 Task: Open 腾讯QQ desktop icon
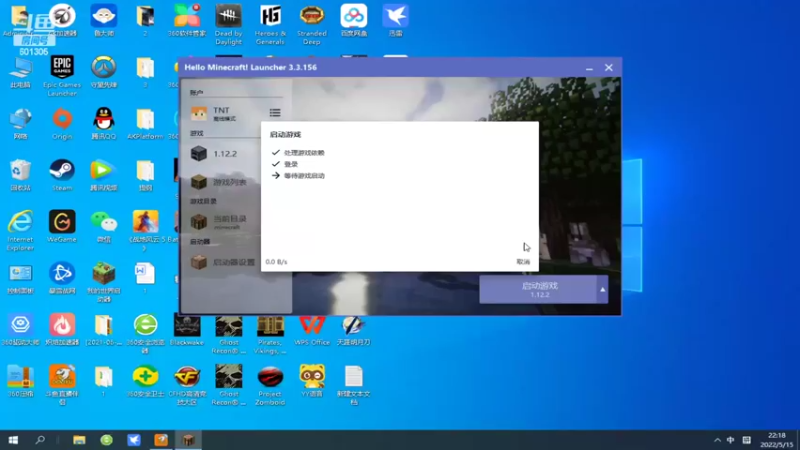[x=104, y=123]
